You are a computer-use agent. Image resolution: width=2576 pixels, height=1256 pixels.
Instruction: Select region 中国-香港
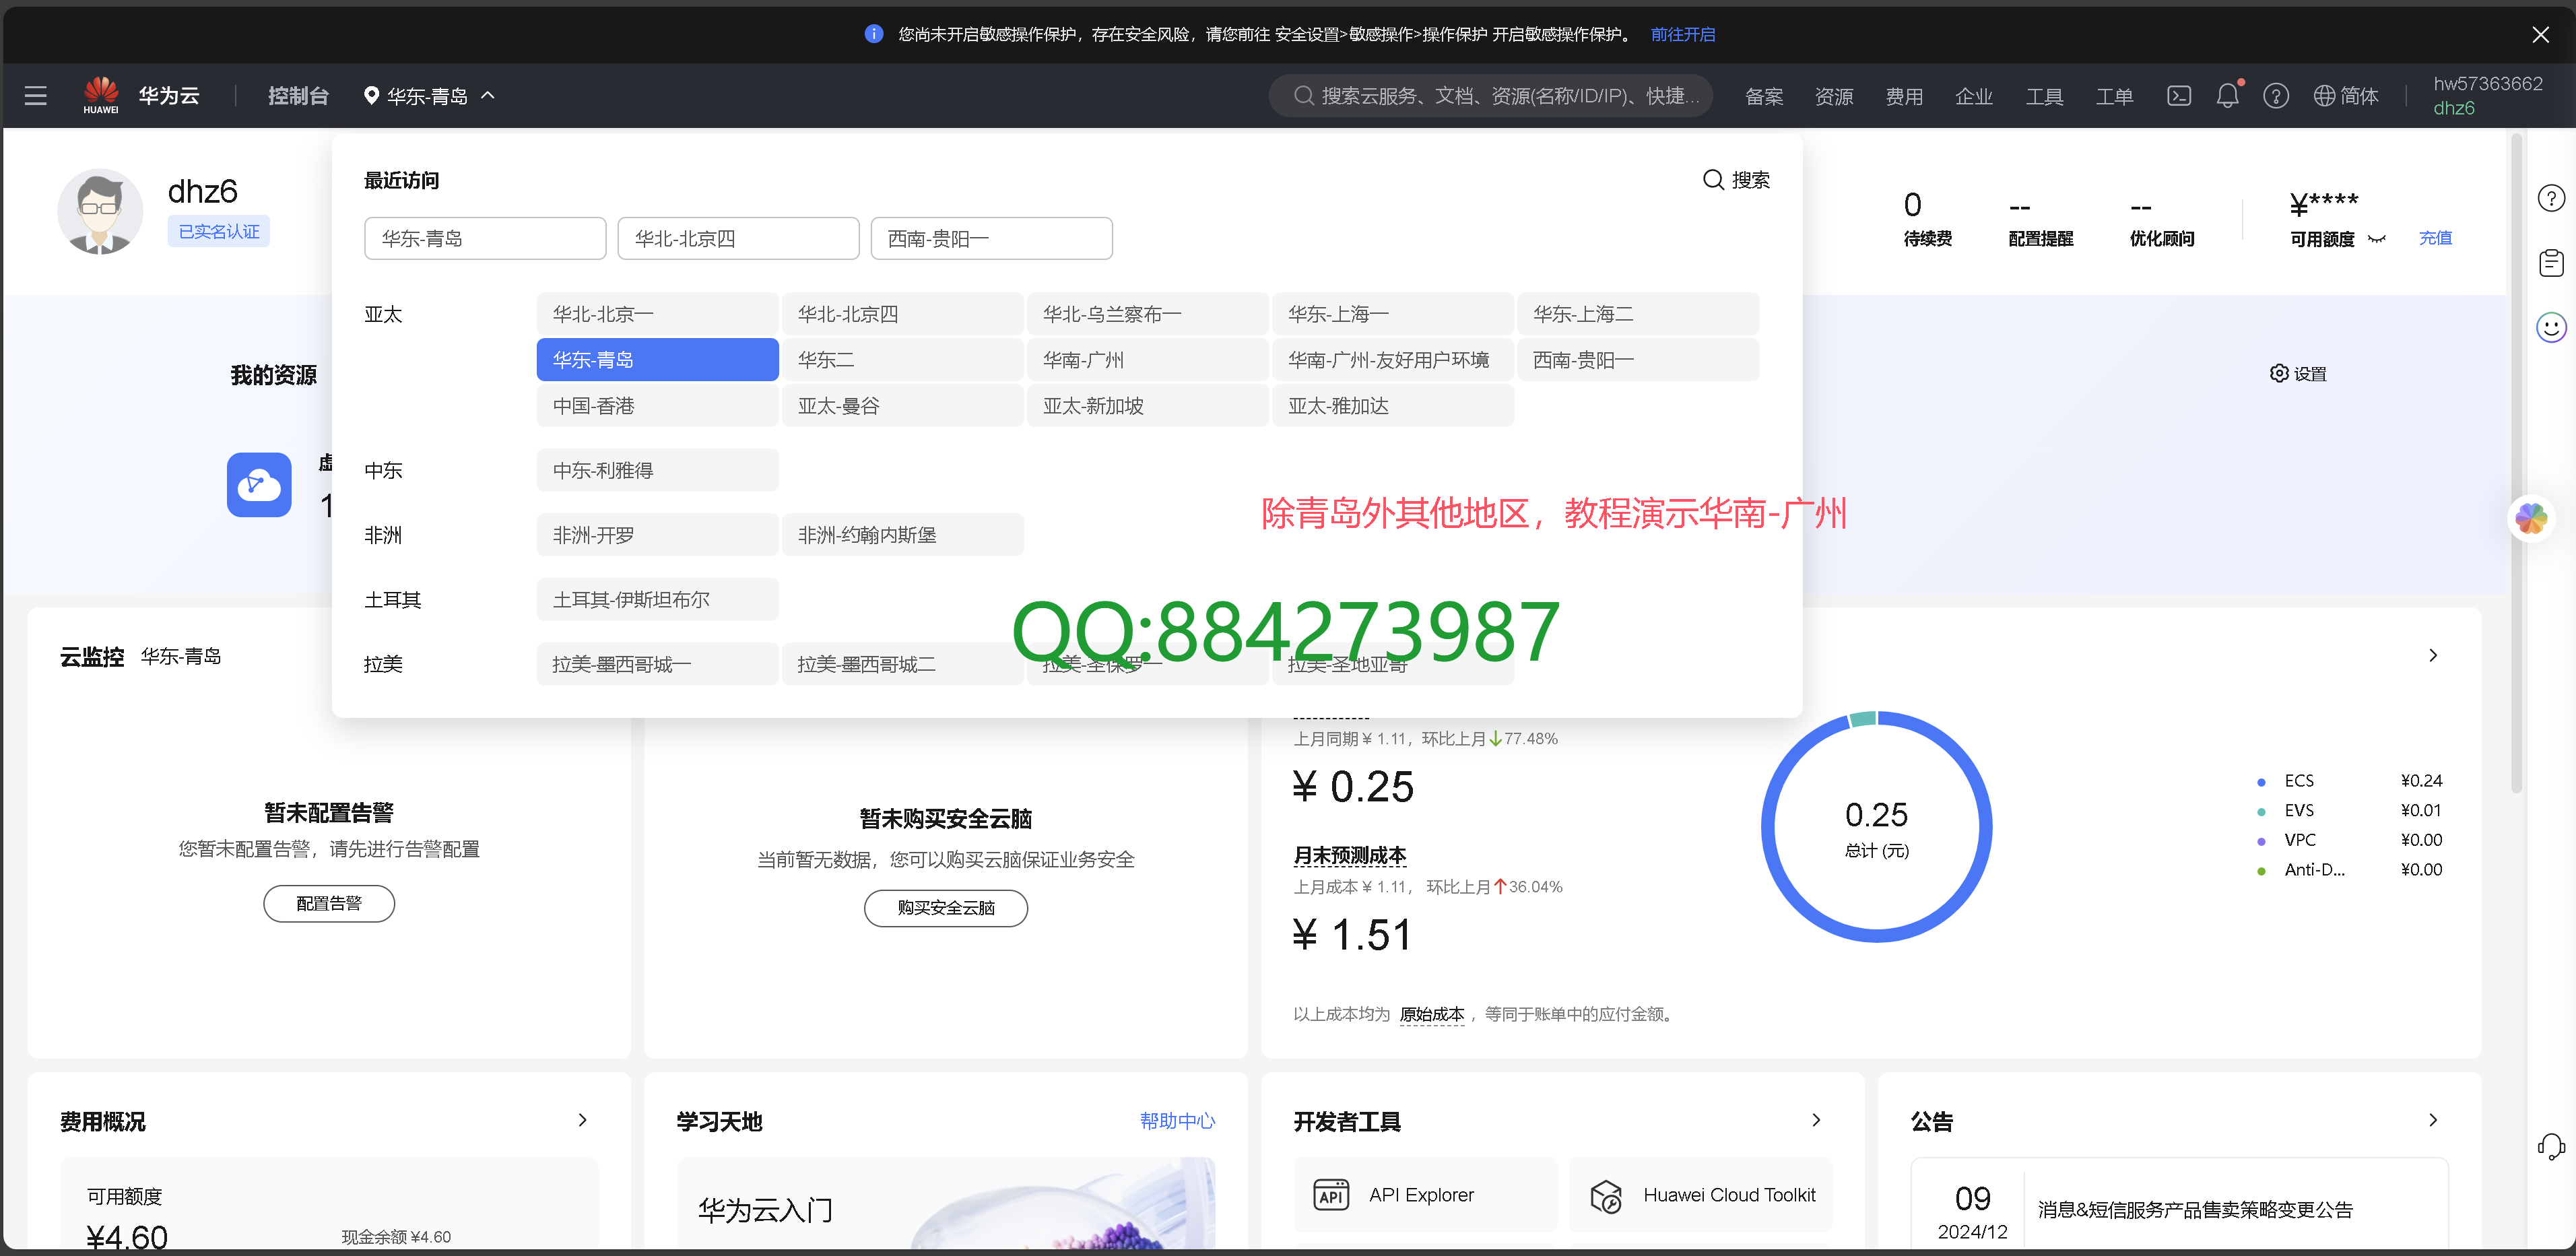(657, 406)
